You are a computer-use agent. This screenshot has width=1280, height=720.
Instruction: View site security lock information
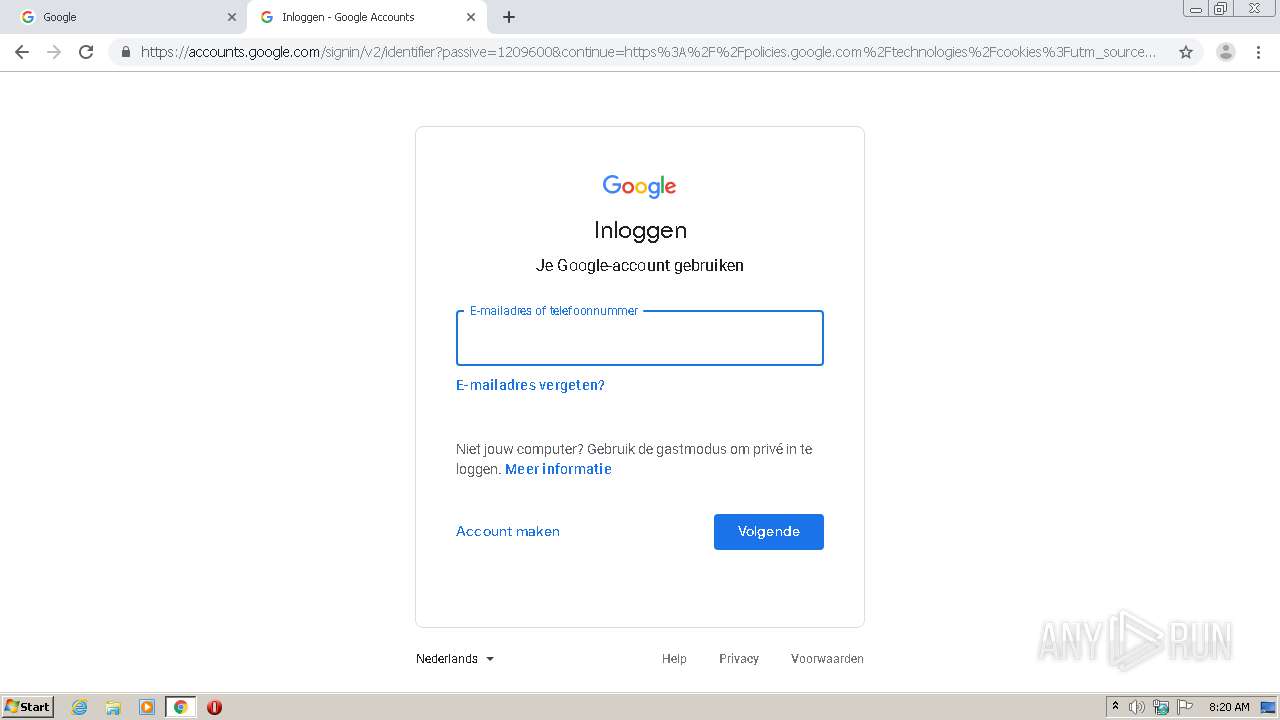pyautogui.click(x=126, y=52)
